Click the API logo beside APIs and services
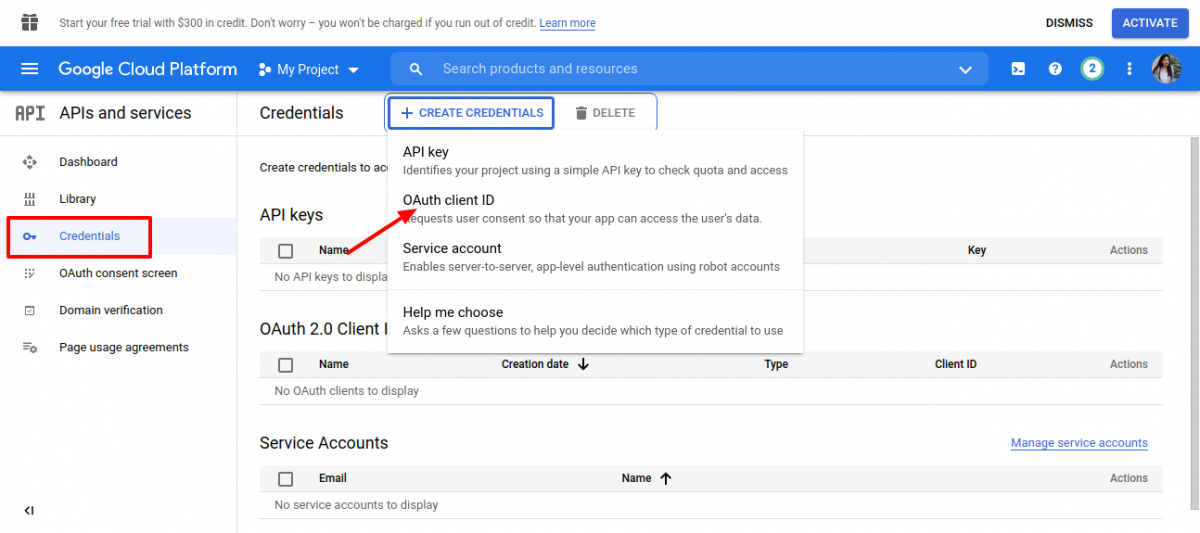 click(x=30, y=113)
